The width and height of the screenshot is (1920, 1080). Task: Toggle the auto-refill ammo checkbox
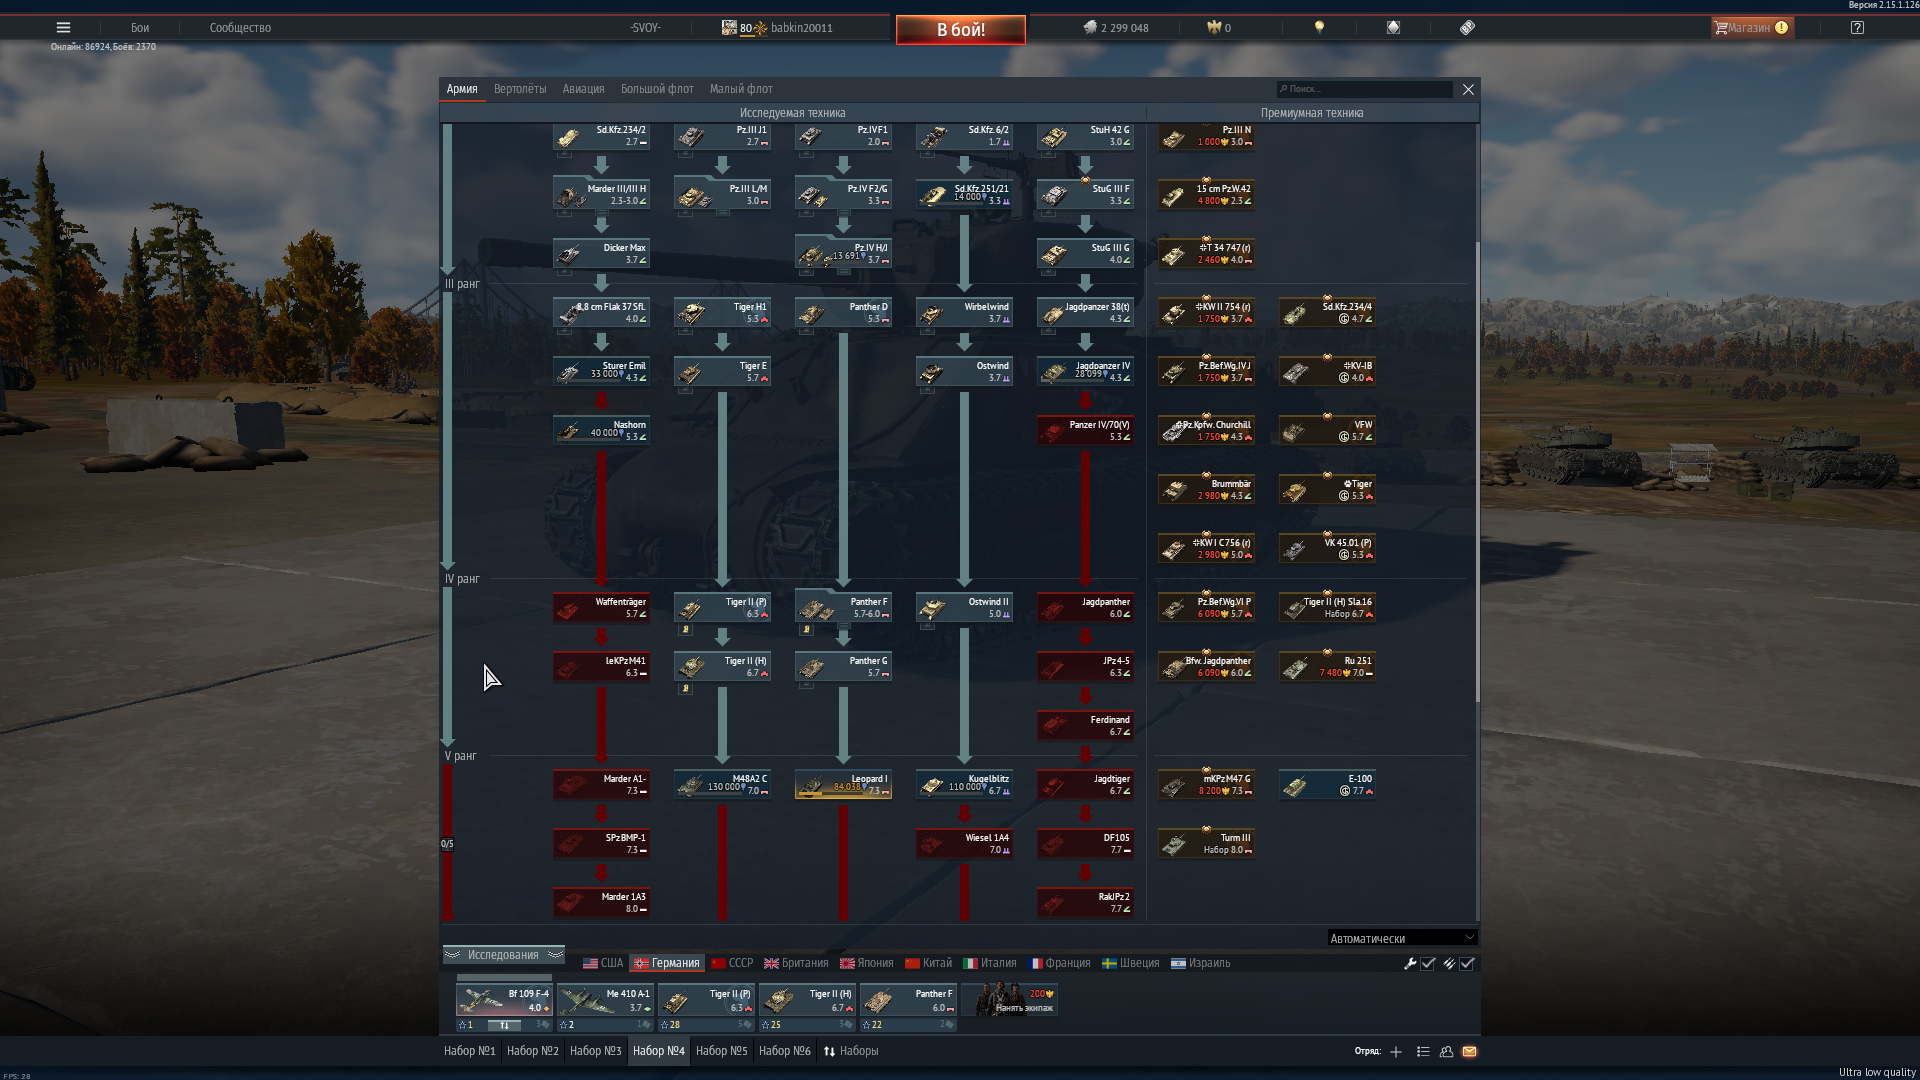click(x=1467, y=964)
